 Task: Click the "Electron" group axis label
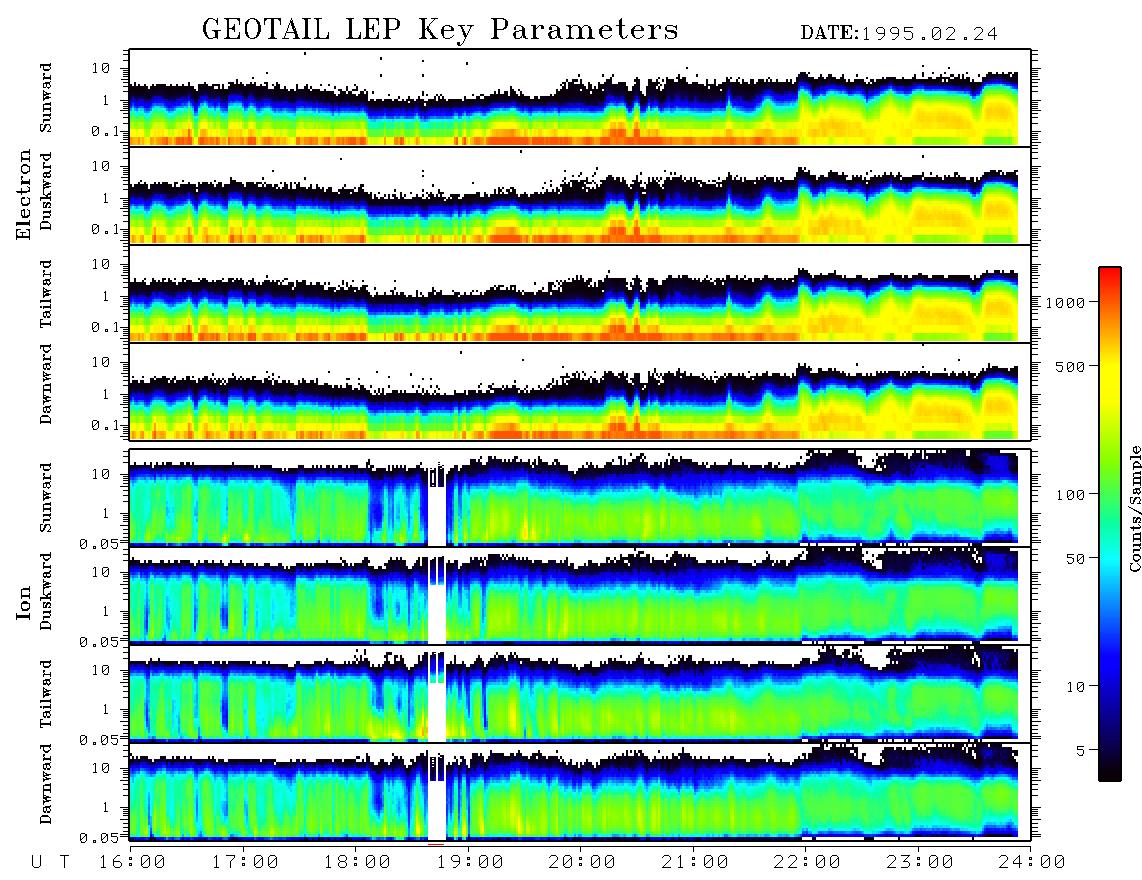[23, 195]
